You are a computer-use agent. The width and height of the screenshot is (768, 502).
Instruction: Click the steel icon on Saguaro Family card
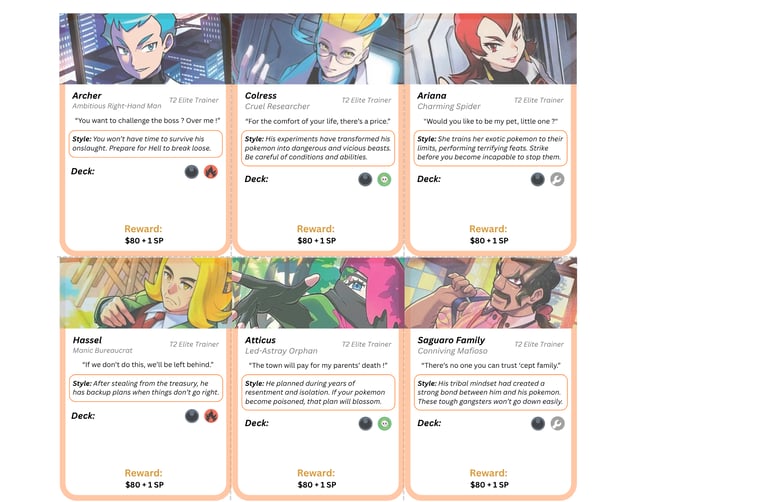(x=557, y=424)
